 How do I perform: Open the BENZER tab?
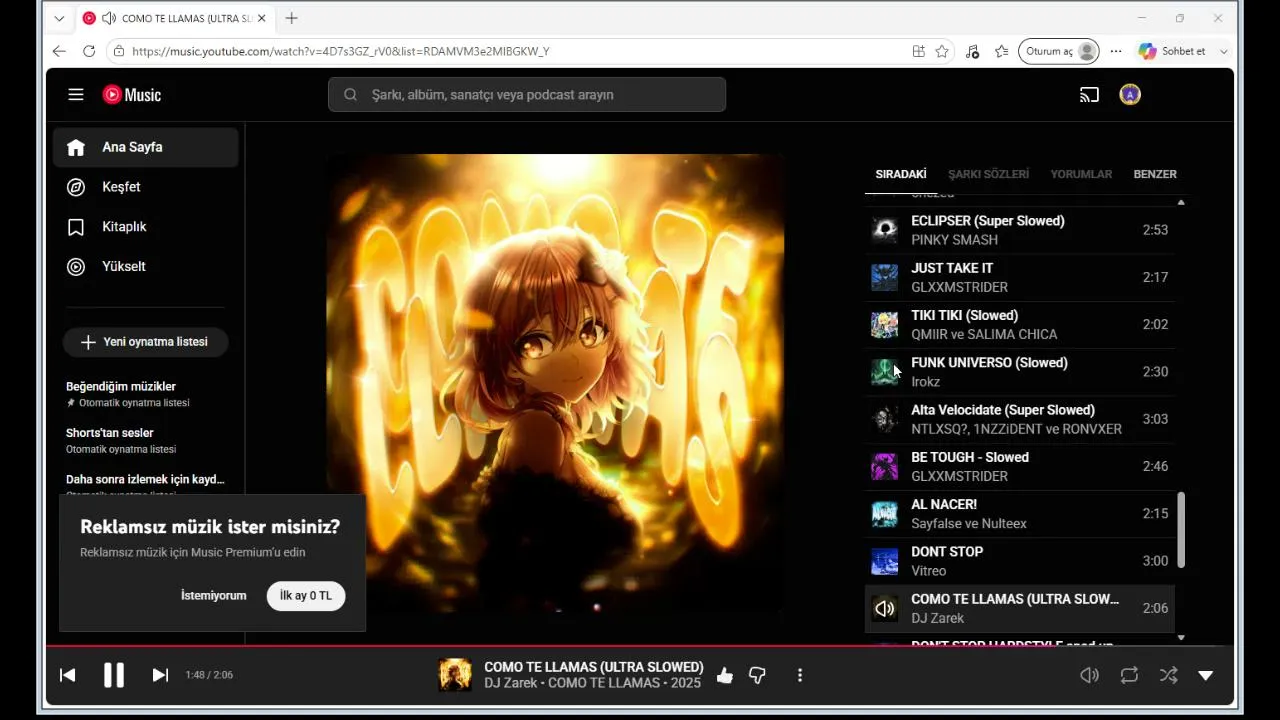1155,174
